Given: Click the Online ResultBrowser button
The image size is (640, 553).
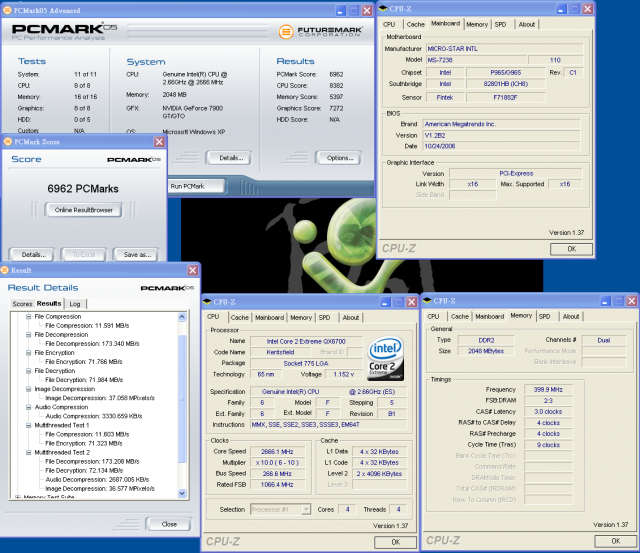Looking at the screenshot, I should [84, 210].
